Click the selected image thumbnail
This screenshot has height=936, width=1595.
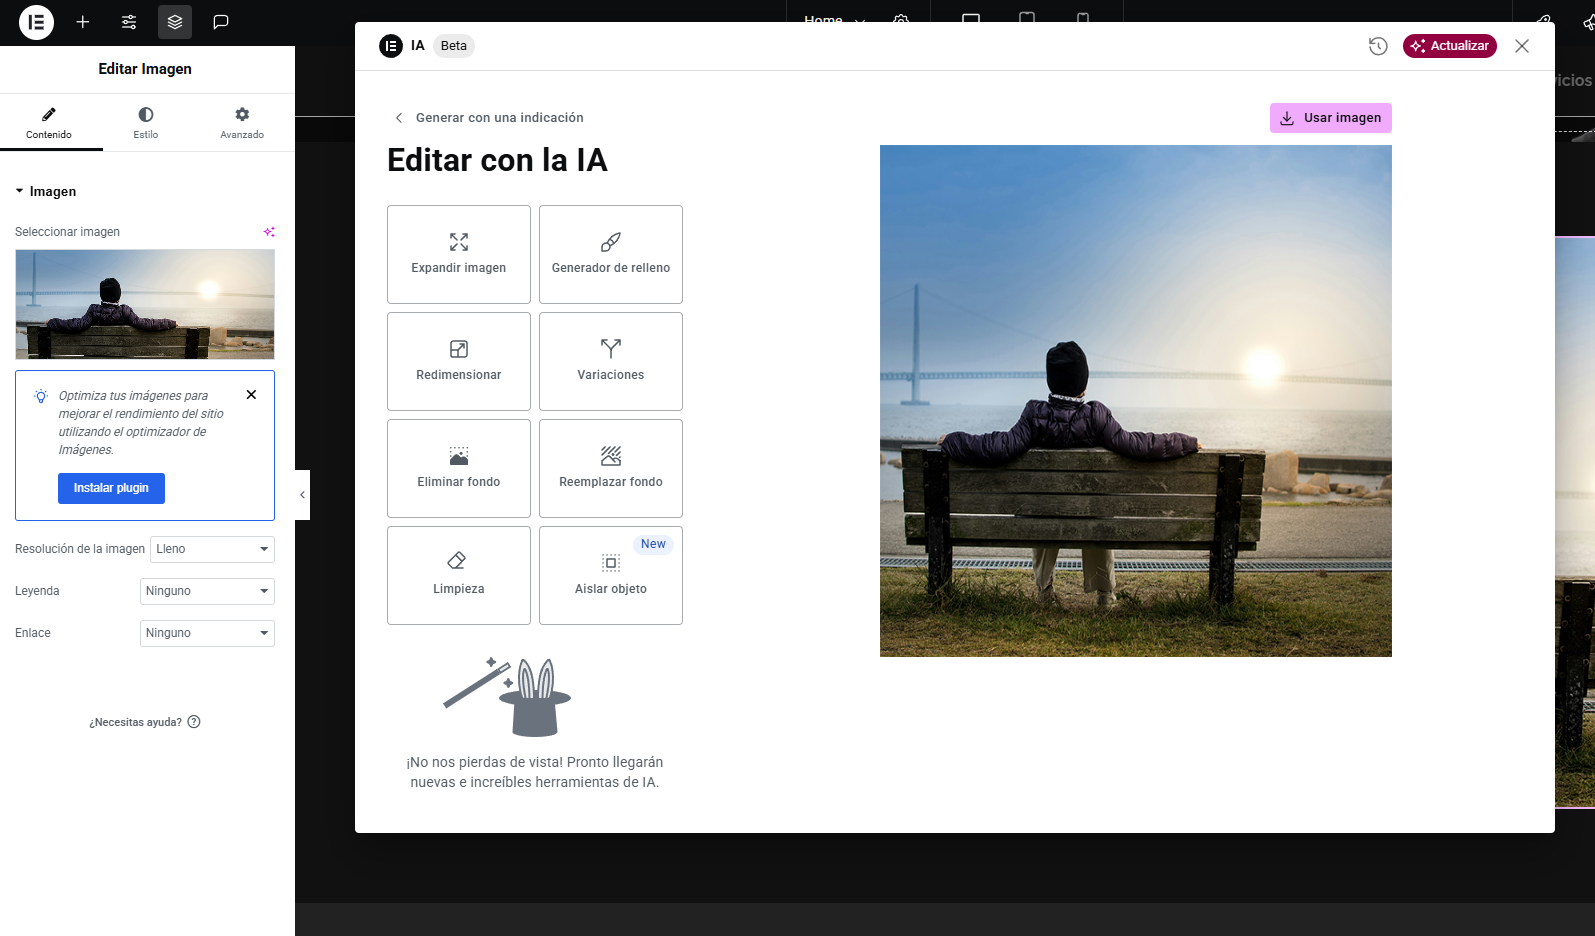tap(145, 304)
